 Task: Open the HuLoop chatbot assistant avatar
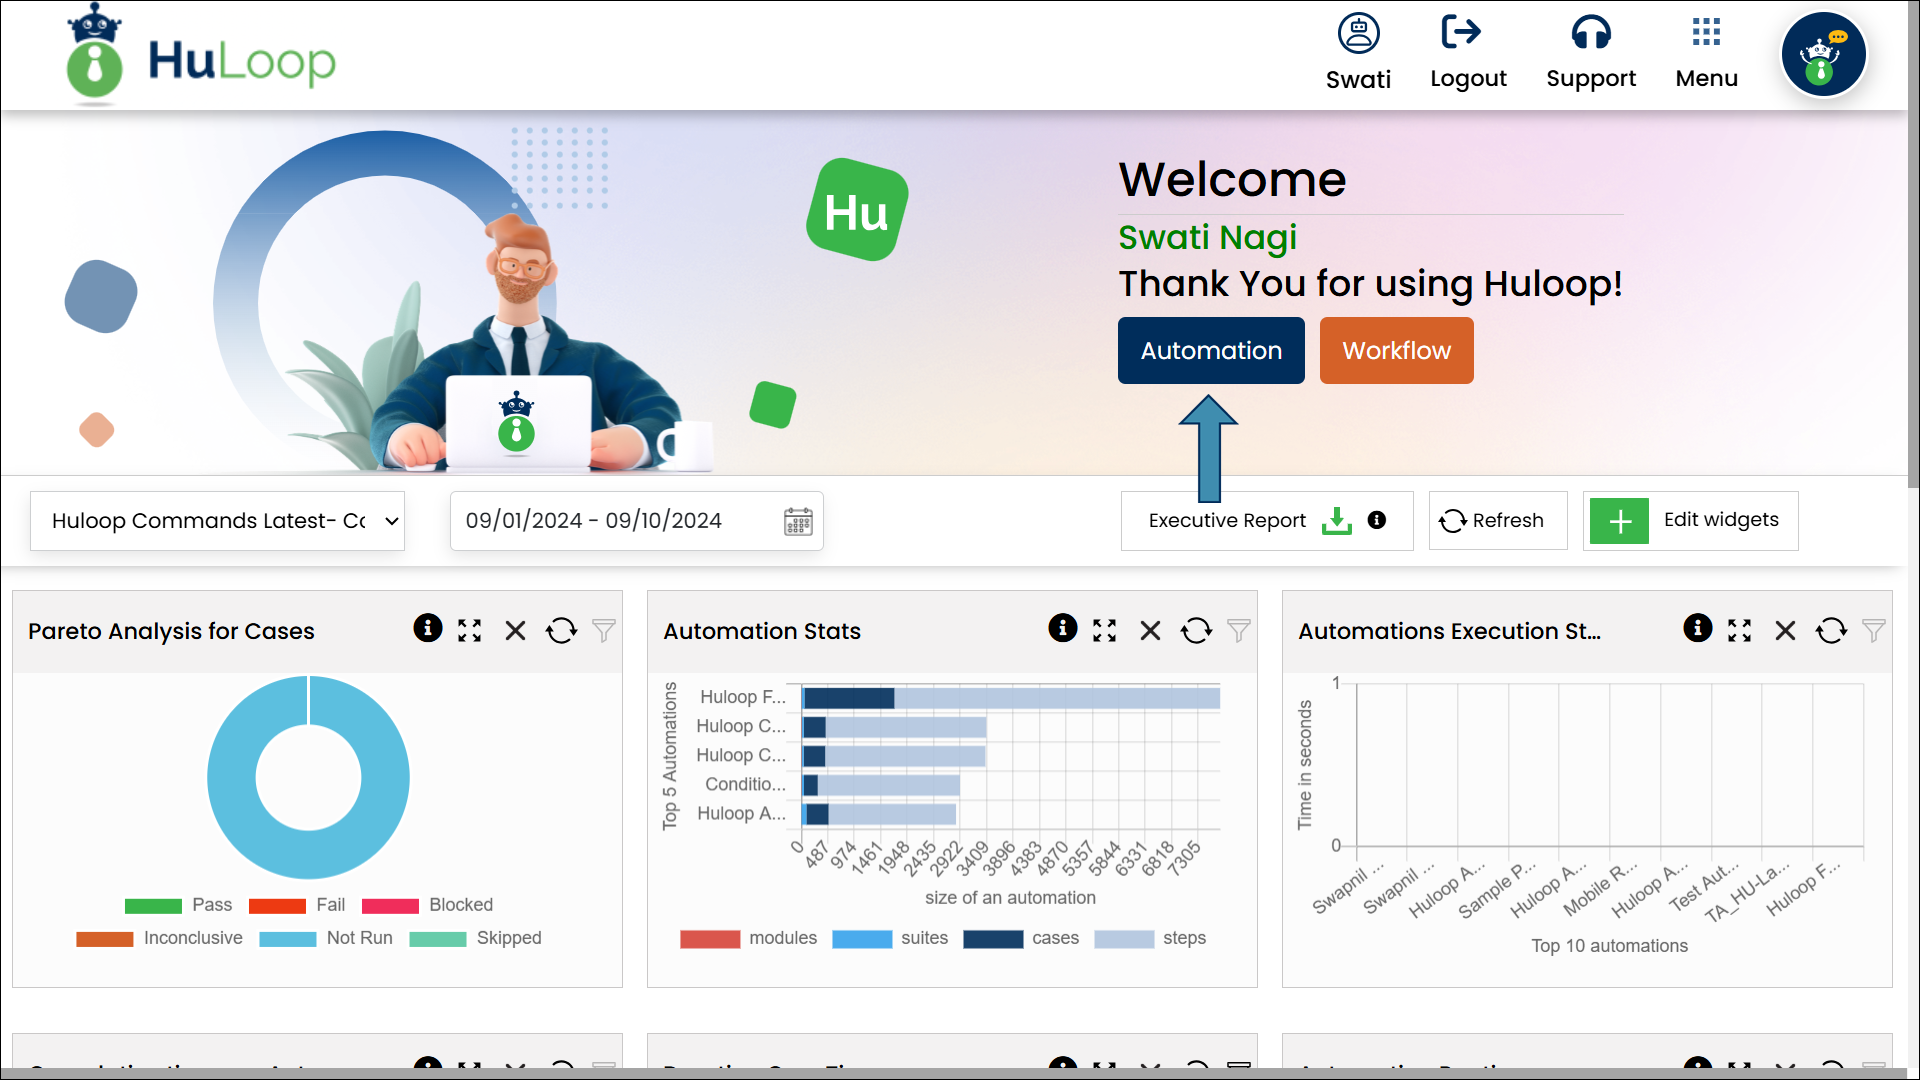1823,55
